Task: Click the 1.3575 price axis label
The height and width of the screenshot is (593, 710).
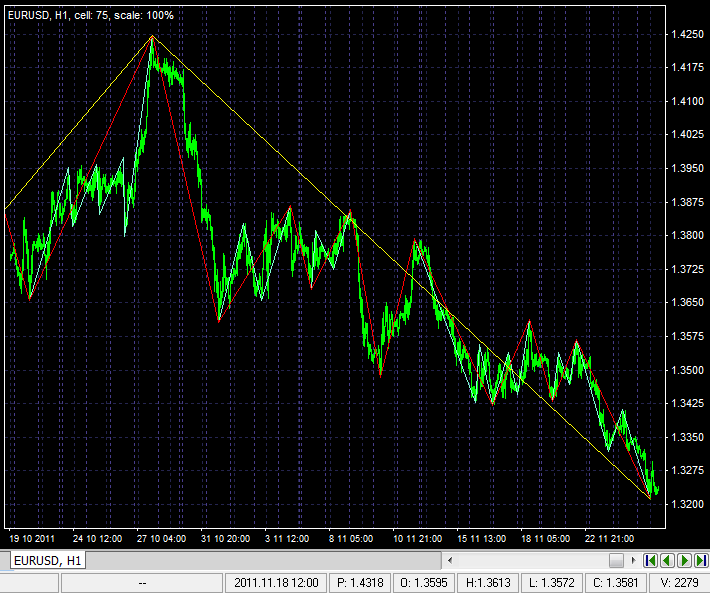Action: [687, 336]
